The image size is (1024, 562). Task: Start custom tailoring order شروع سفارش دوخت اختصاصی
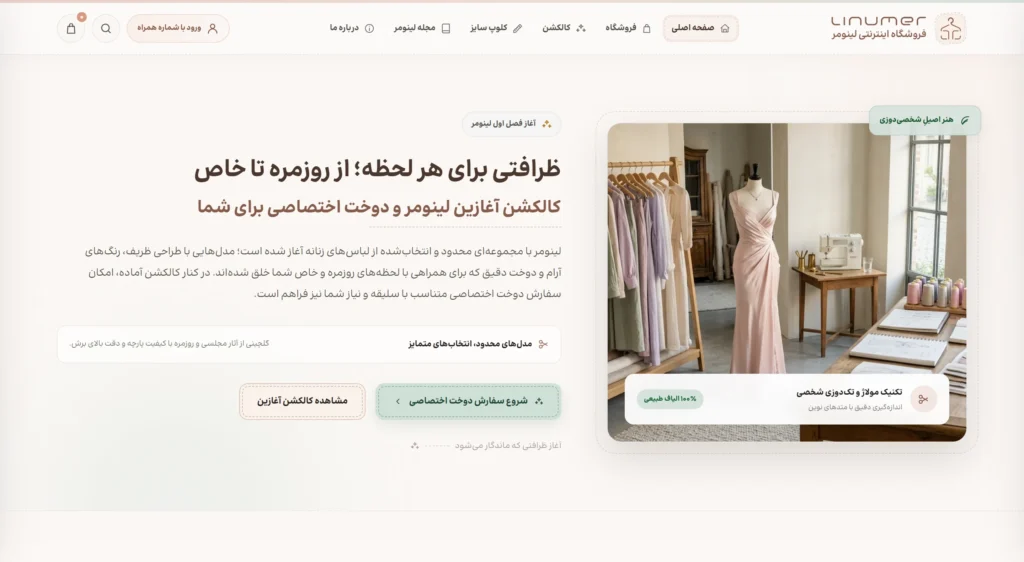coord(468,401)
